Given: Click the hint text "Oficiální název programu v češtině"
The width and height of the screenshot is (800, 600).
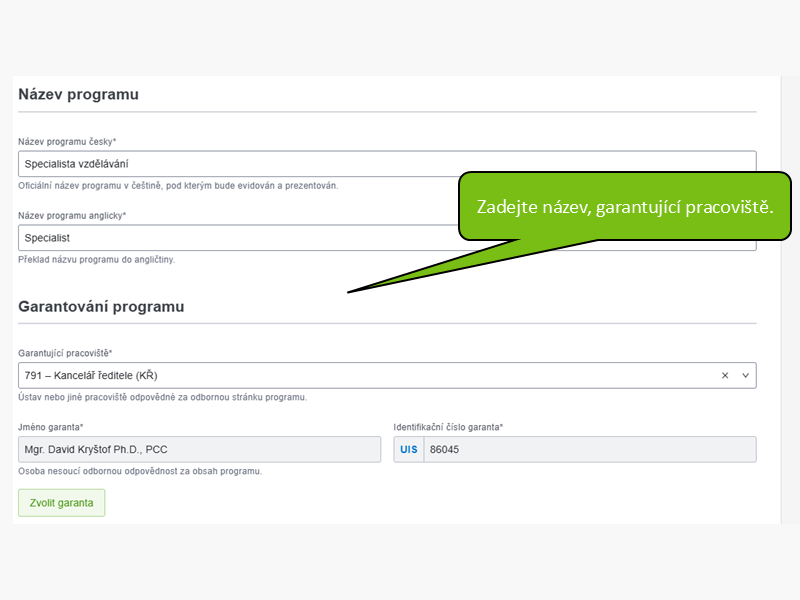Looking at the screenshot, I should (x=90, y=186).
